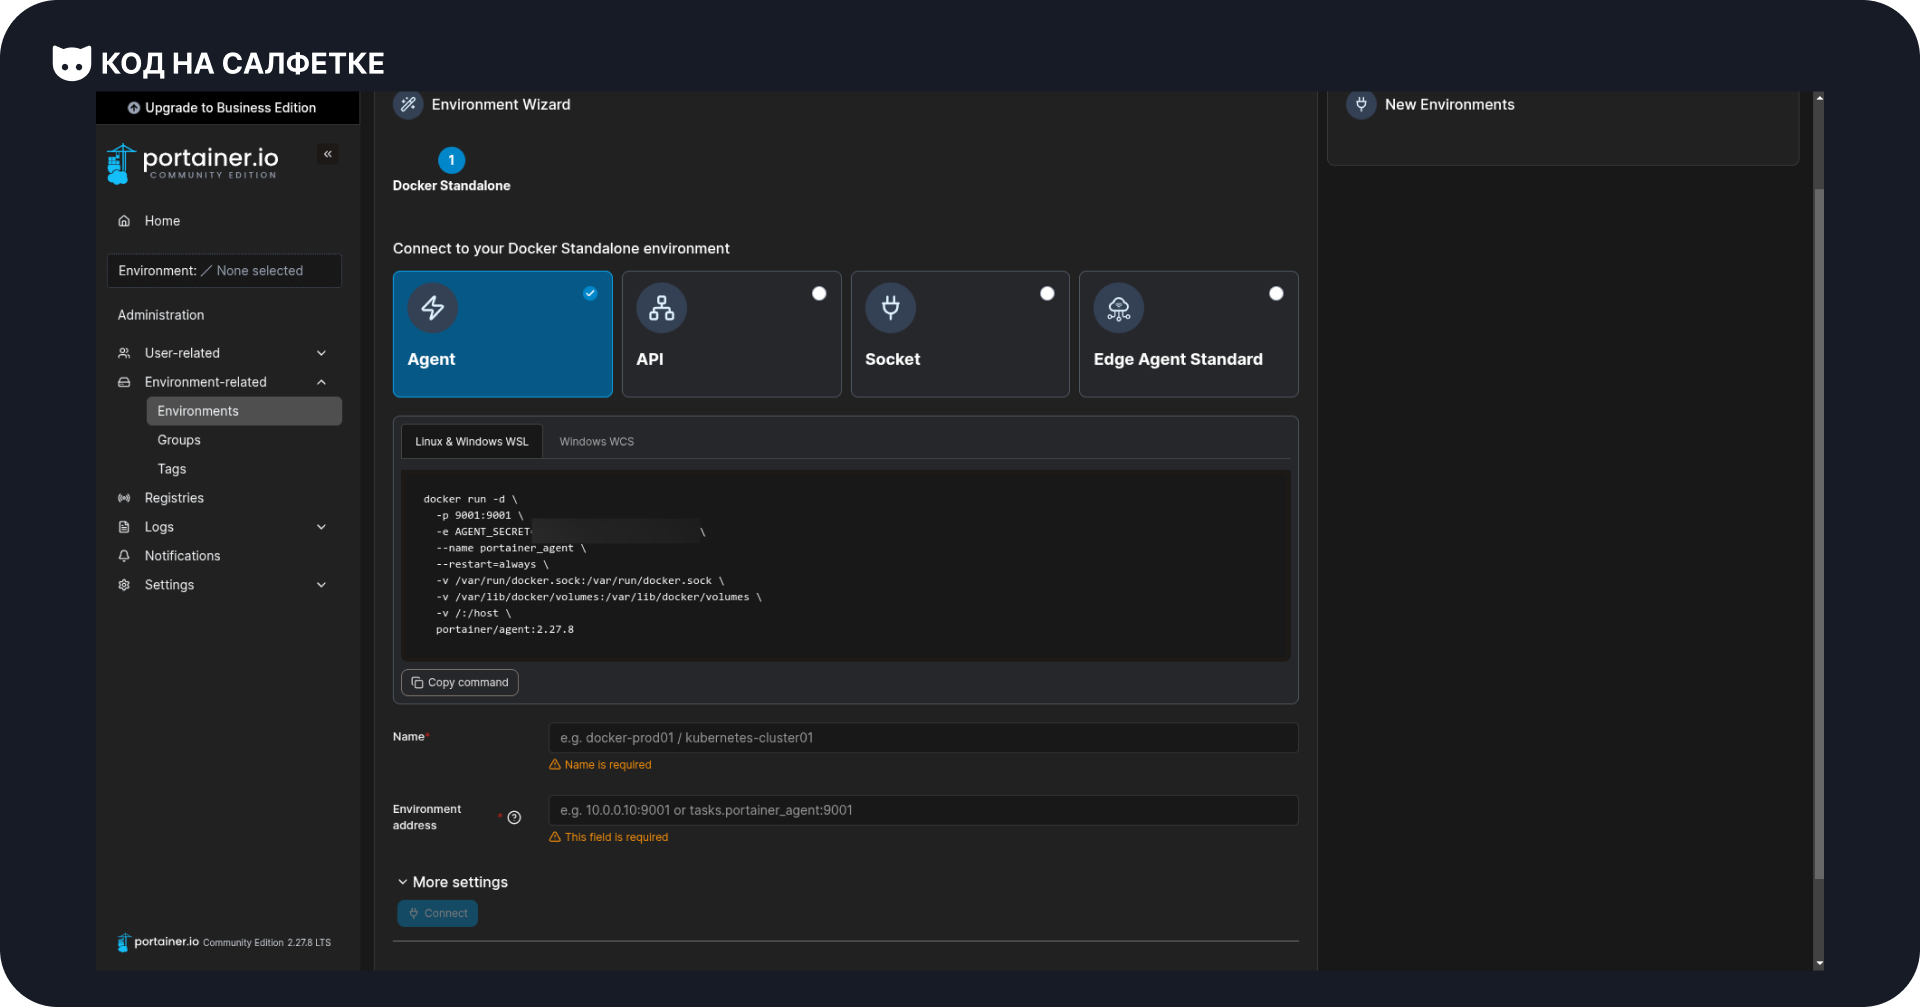Click the Home house icon
The image size is (1920, 1007).
(124, 221)
